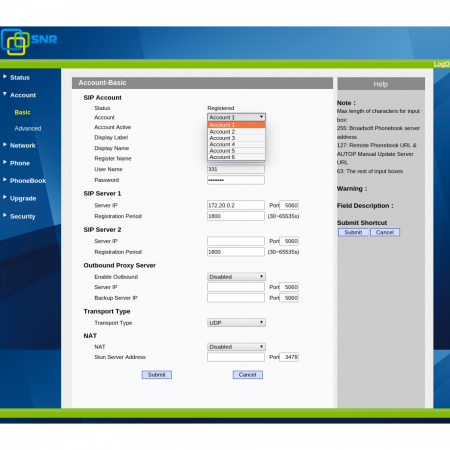Viewport: 450px width, 450px height.
Task: Edit Outbound Proxy Server IP field
Action: [236, 287]
